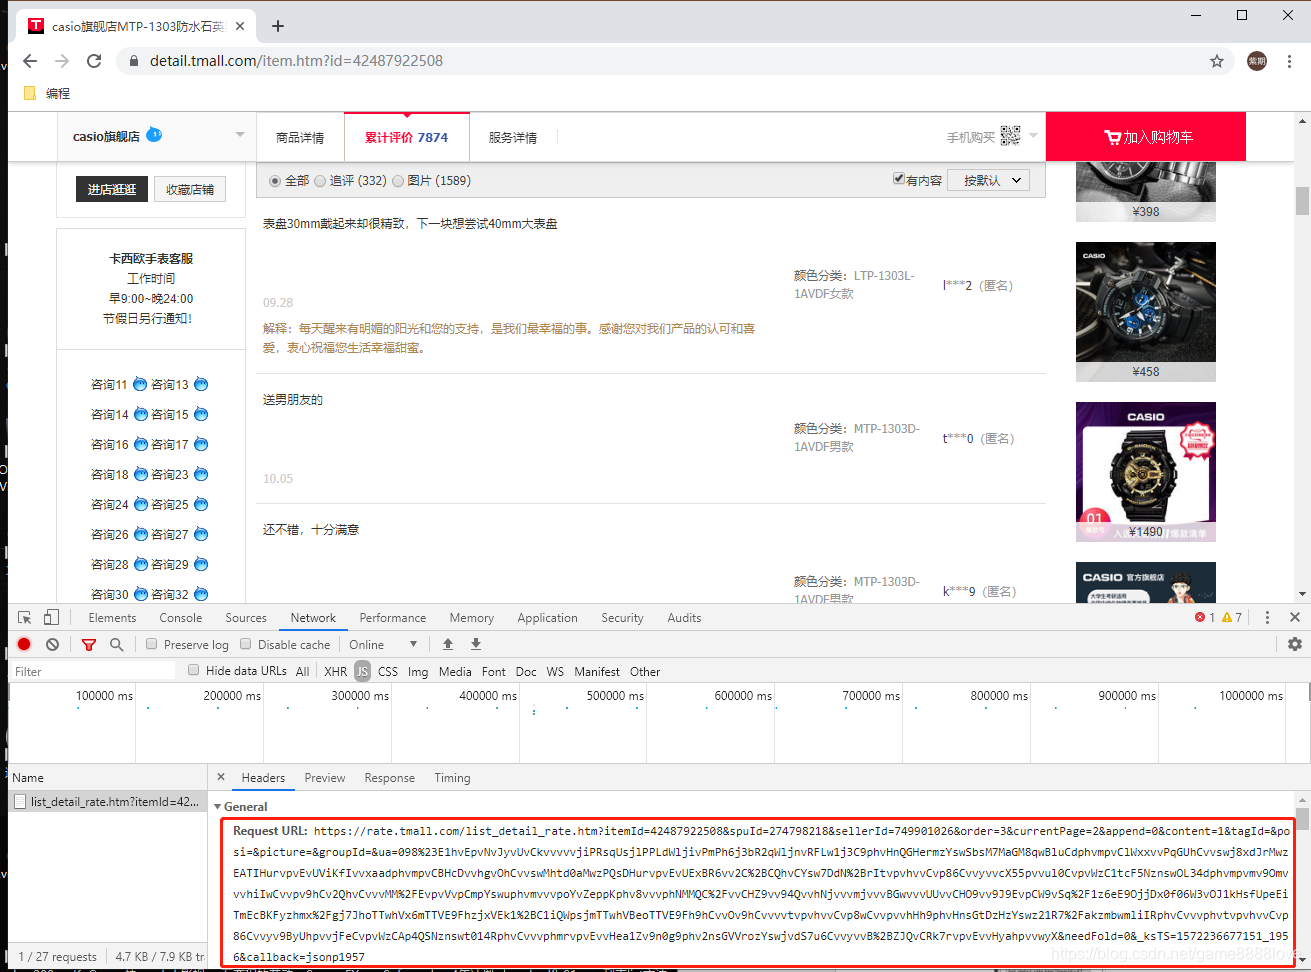Select the list_detail_rate.htm request row
Viewport: 1311px width, 972px height.
click(x=106, y=801)
